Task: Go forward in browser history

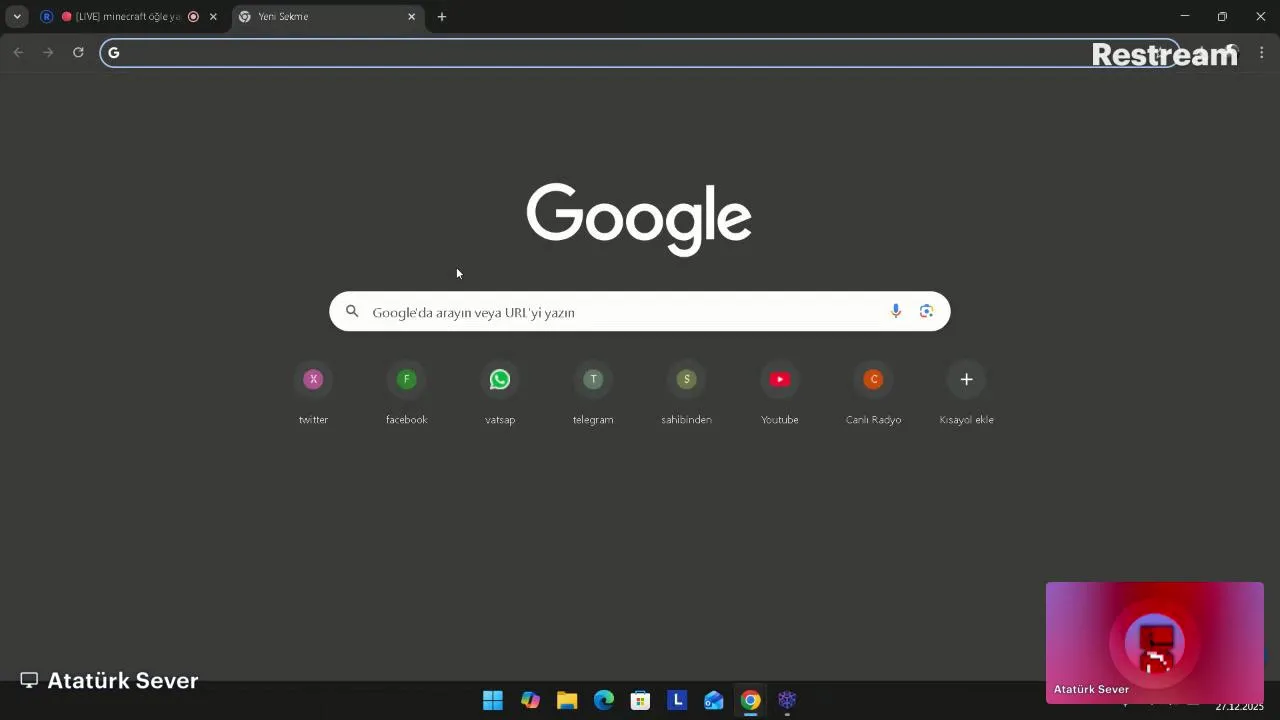Action: [48, 52]
